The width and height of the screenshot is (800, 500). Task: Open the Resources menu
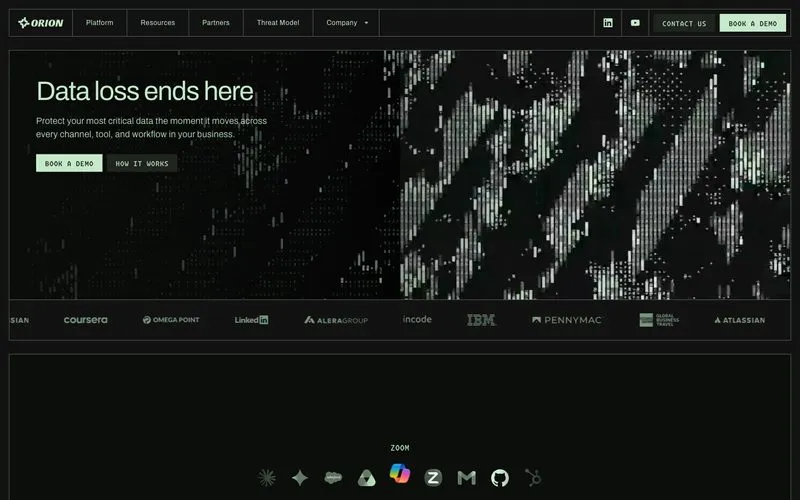pos(158,23)
